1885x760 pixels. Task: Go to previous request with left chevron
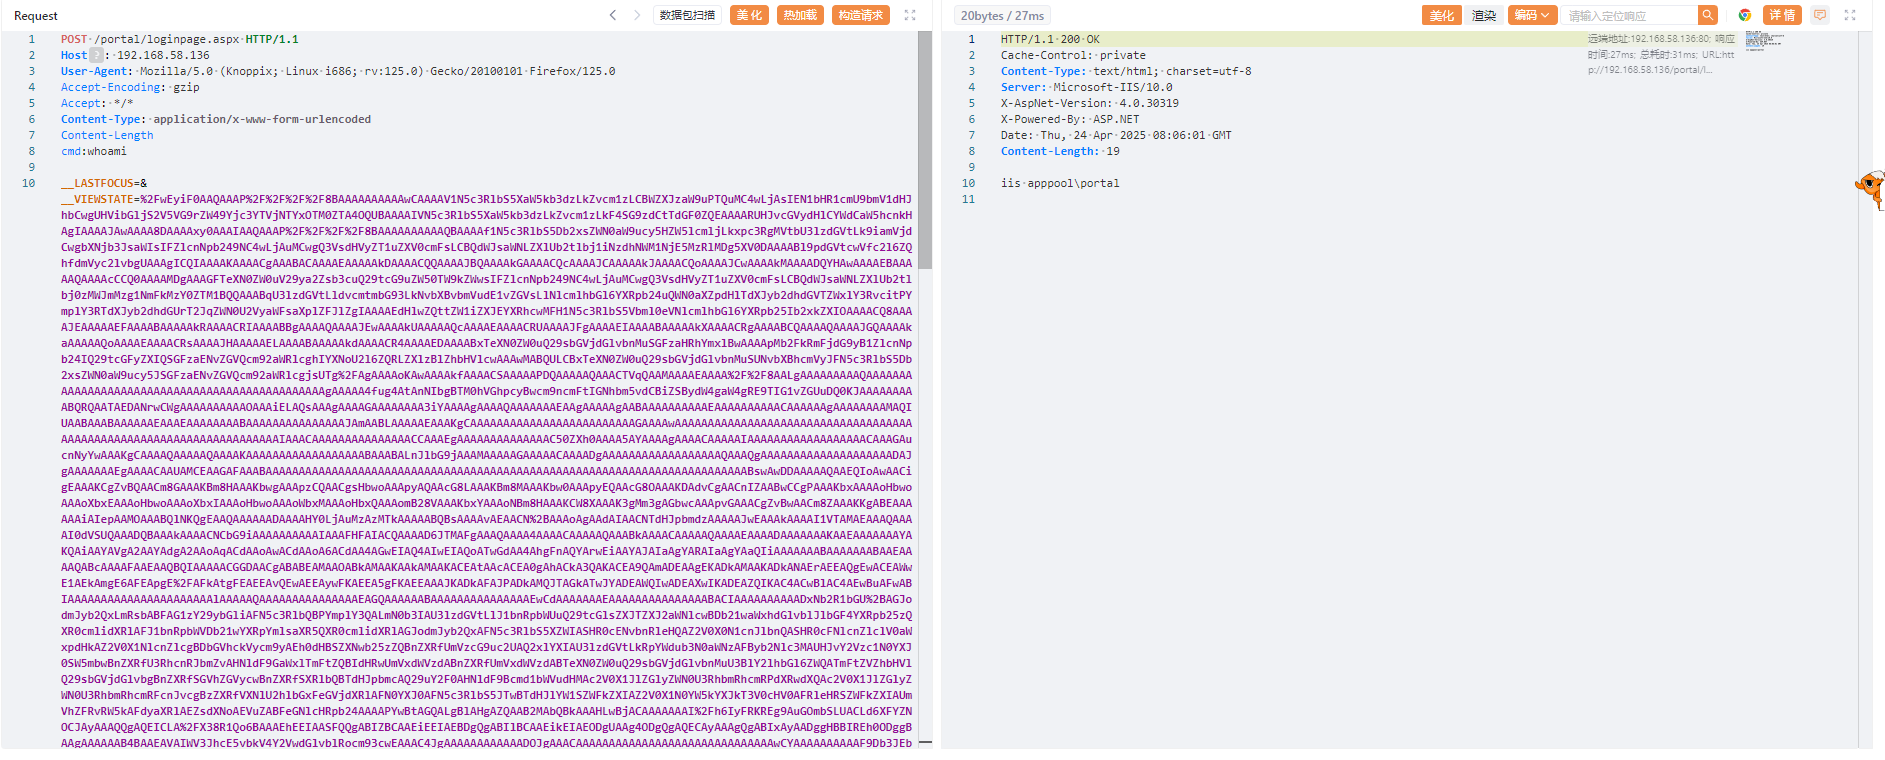(613, 15)
